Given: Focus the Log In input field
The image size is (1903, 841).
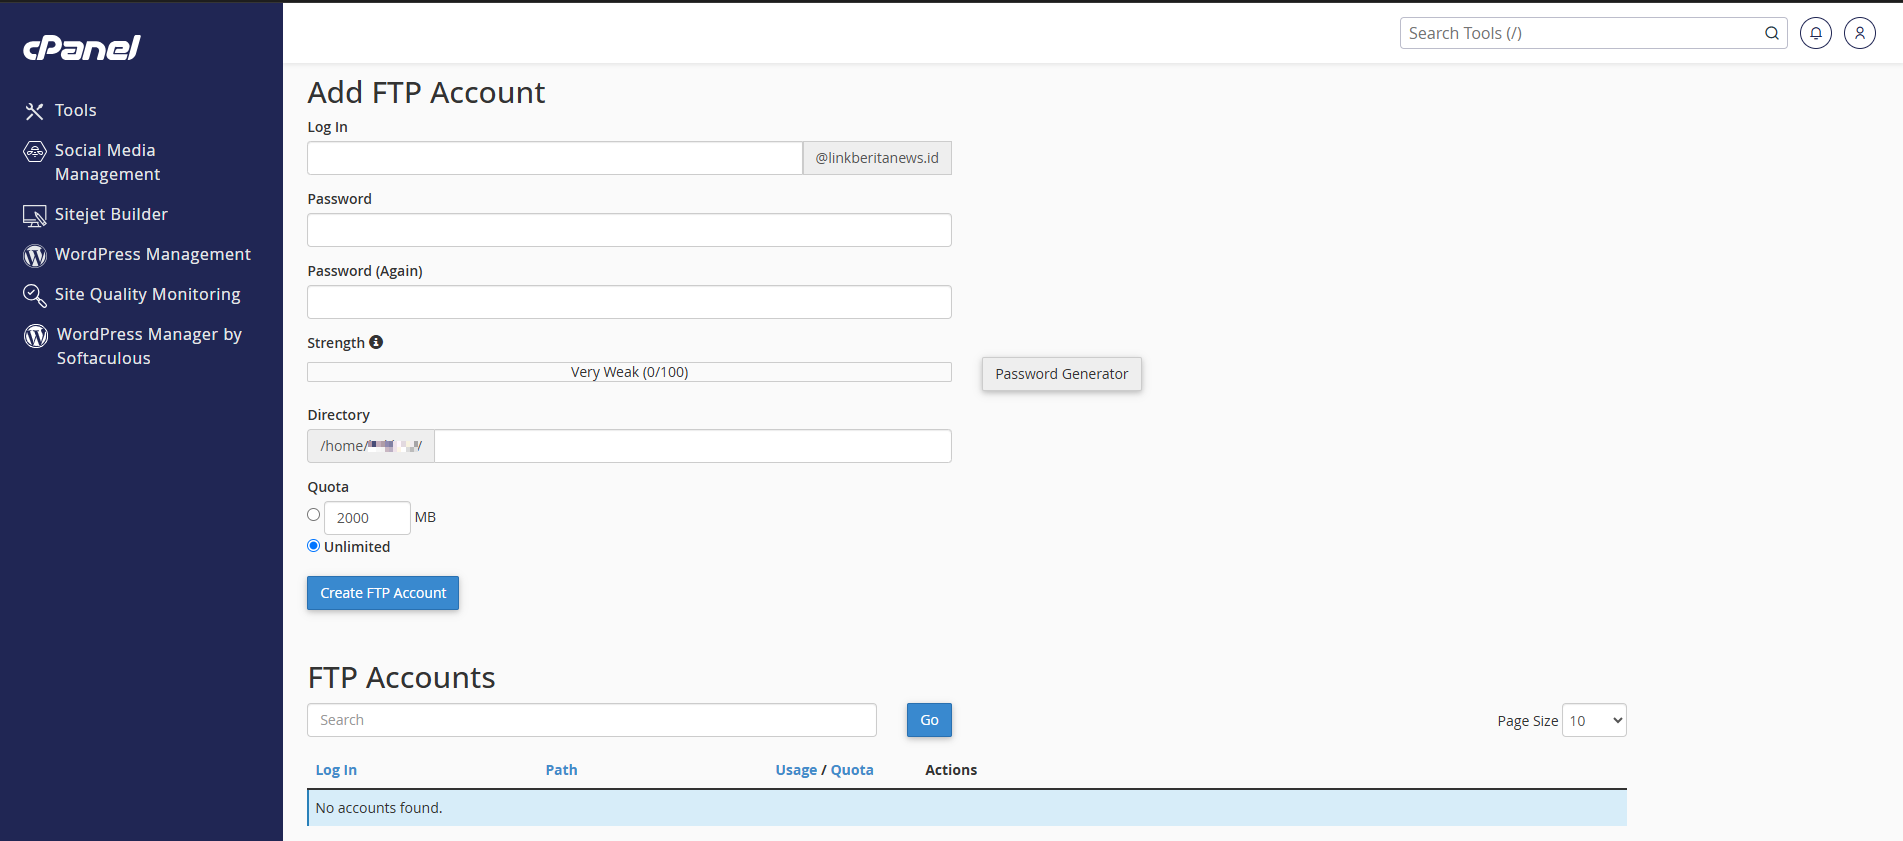Looking at the screenshot, I should pyautogui.click(x=555, y=158).
